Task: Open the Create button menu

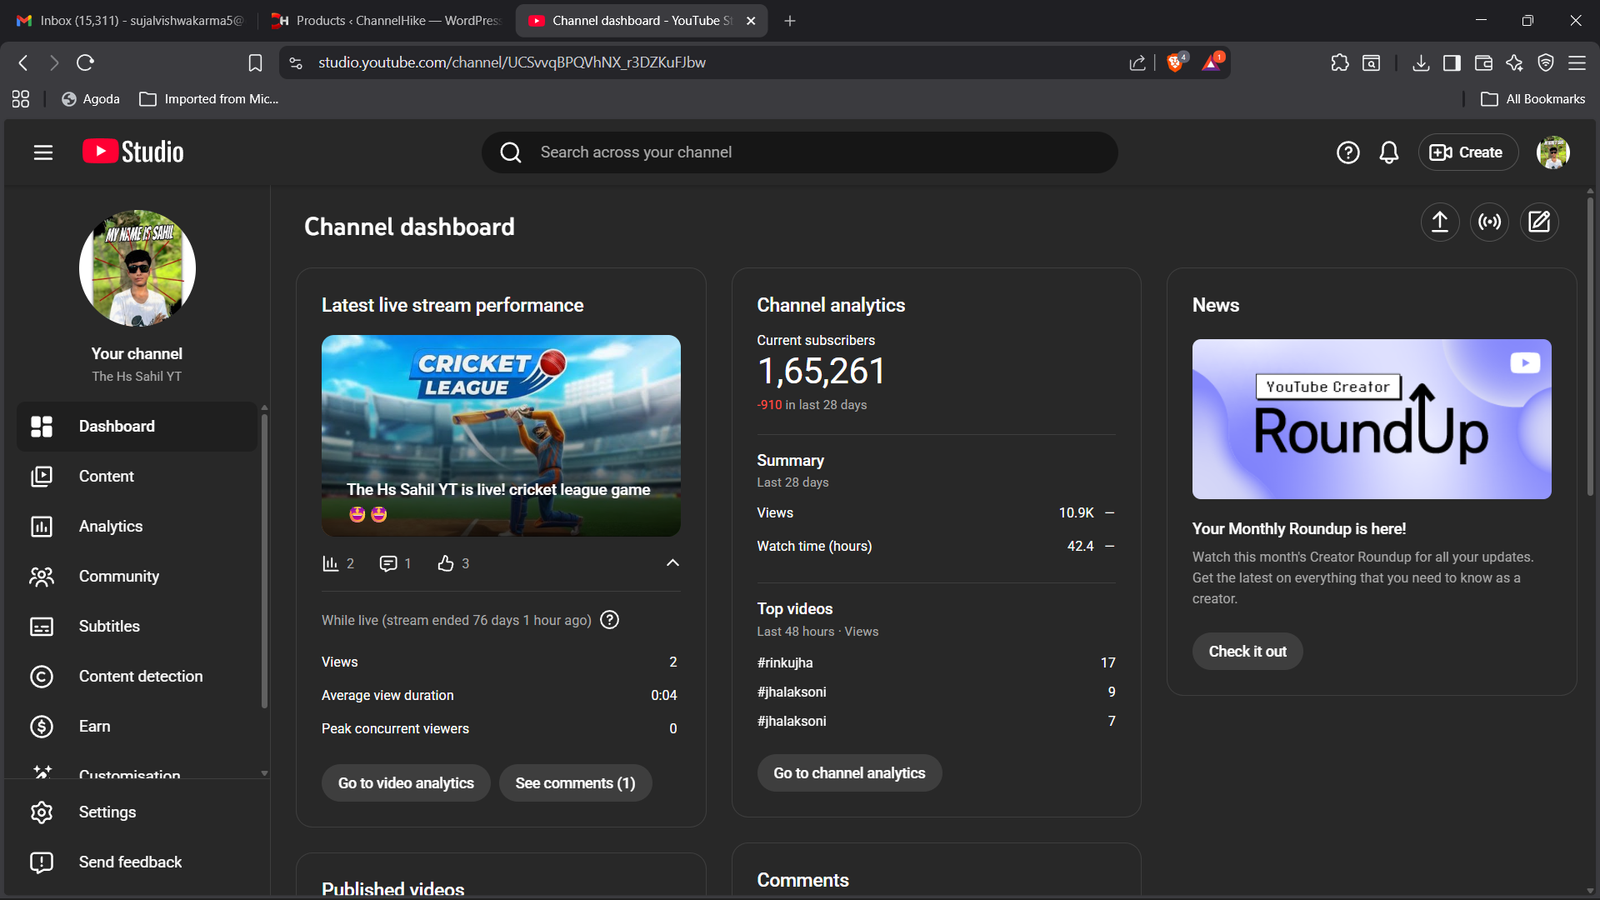Action: click(1466, 152)
